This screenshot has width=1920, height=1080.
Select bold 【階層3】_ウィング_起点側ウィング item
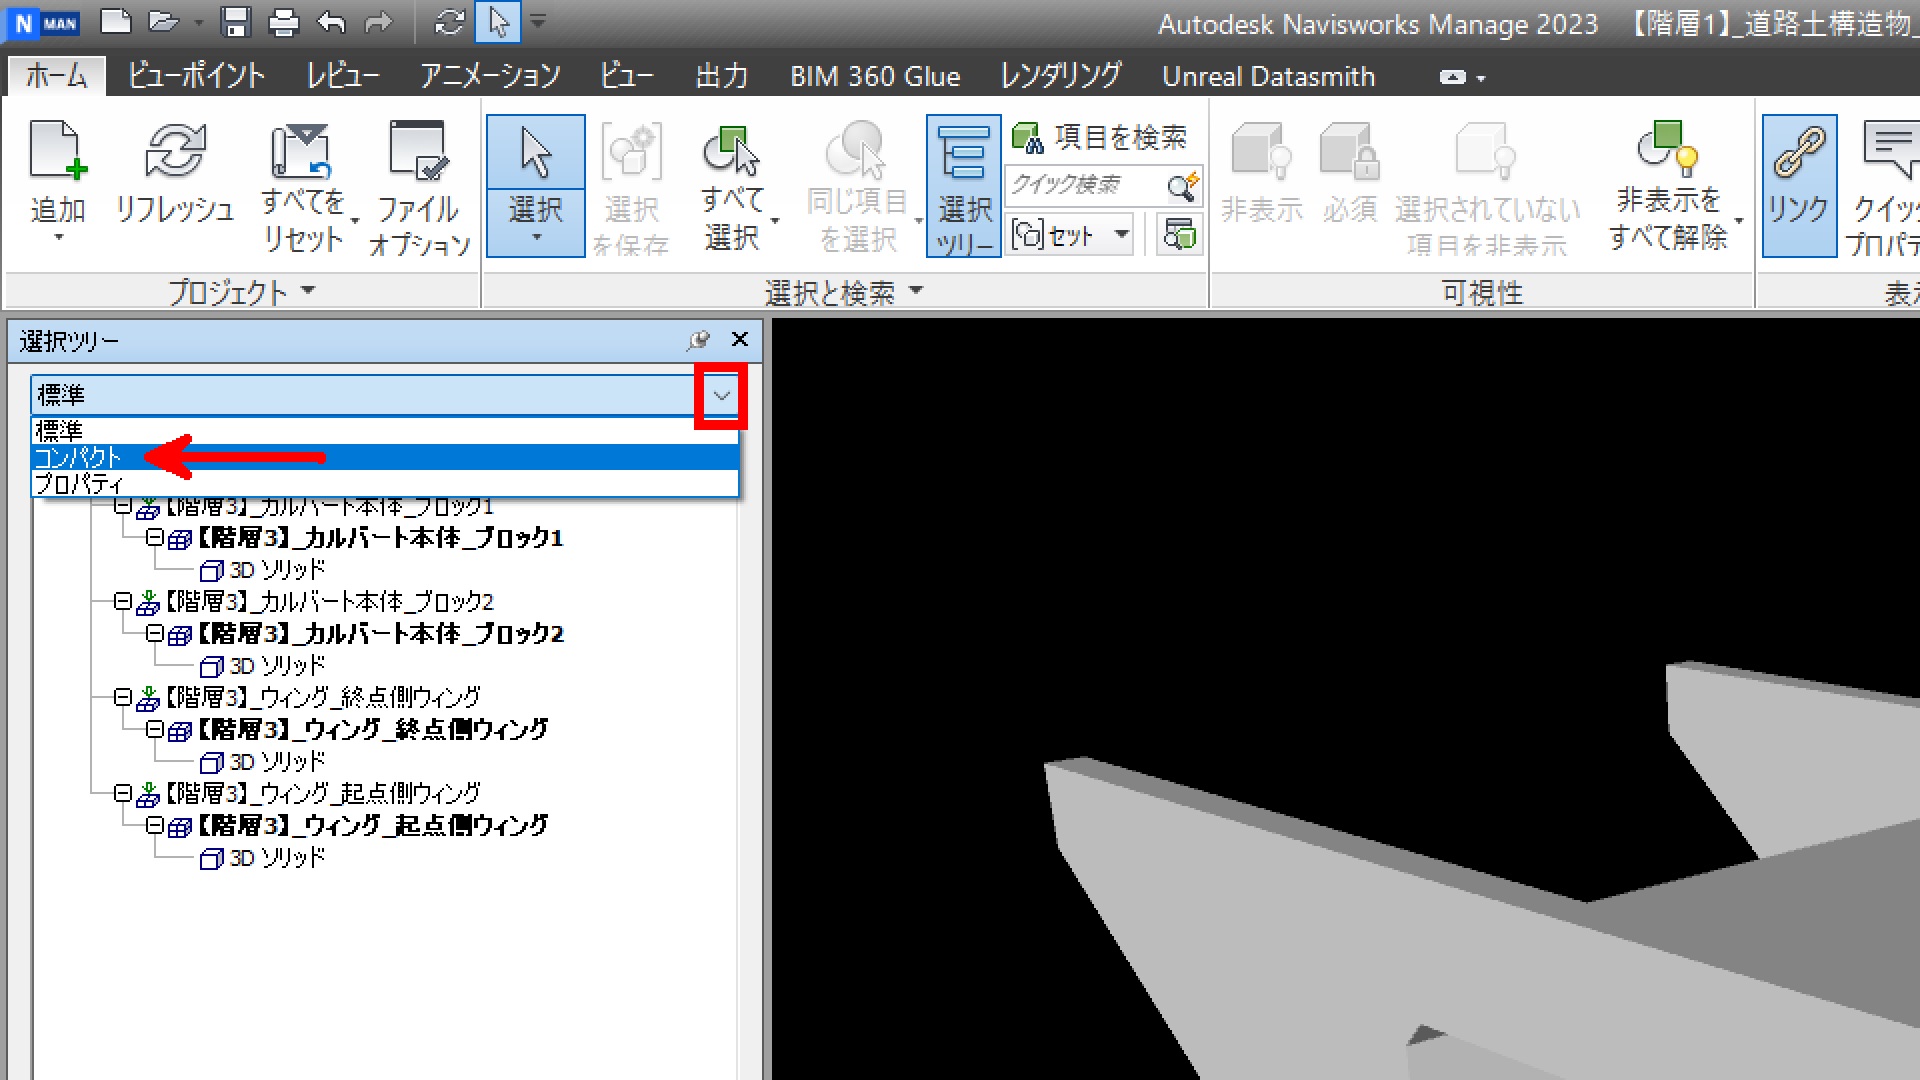[372, 826]
